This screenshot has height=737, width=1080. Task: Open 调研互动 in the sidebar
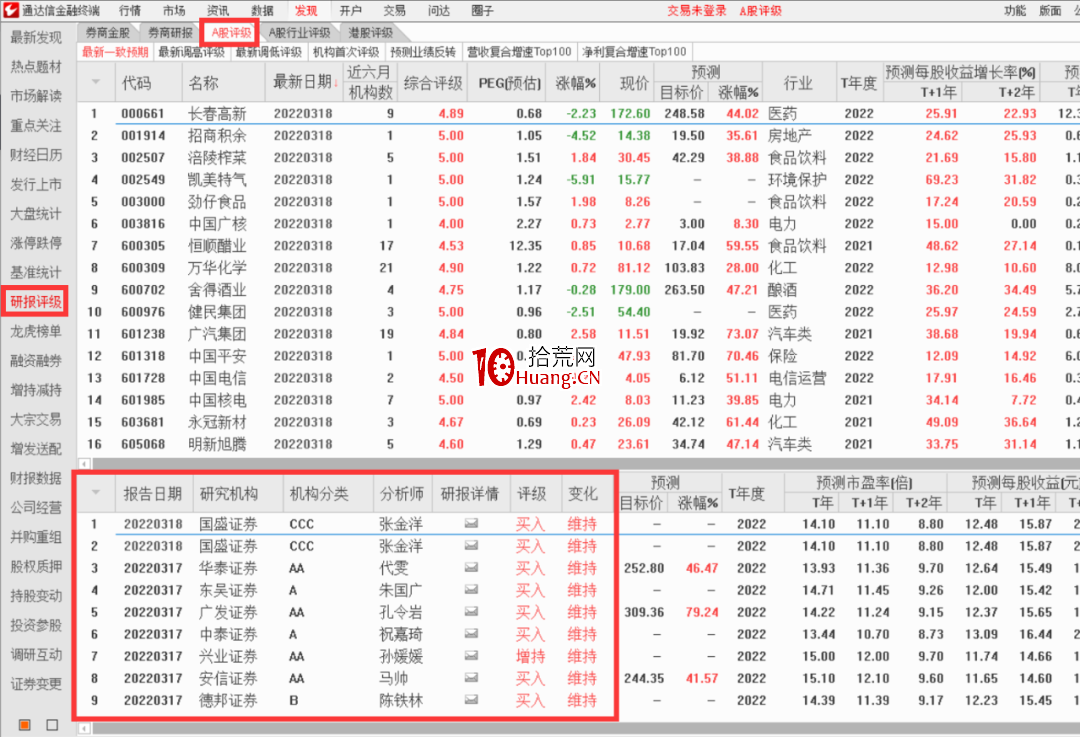36,654
